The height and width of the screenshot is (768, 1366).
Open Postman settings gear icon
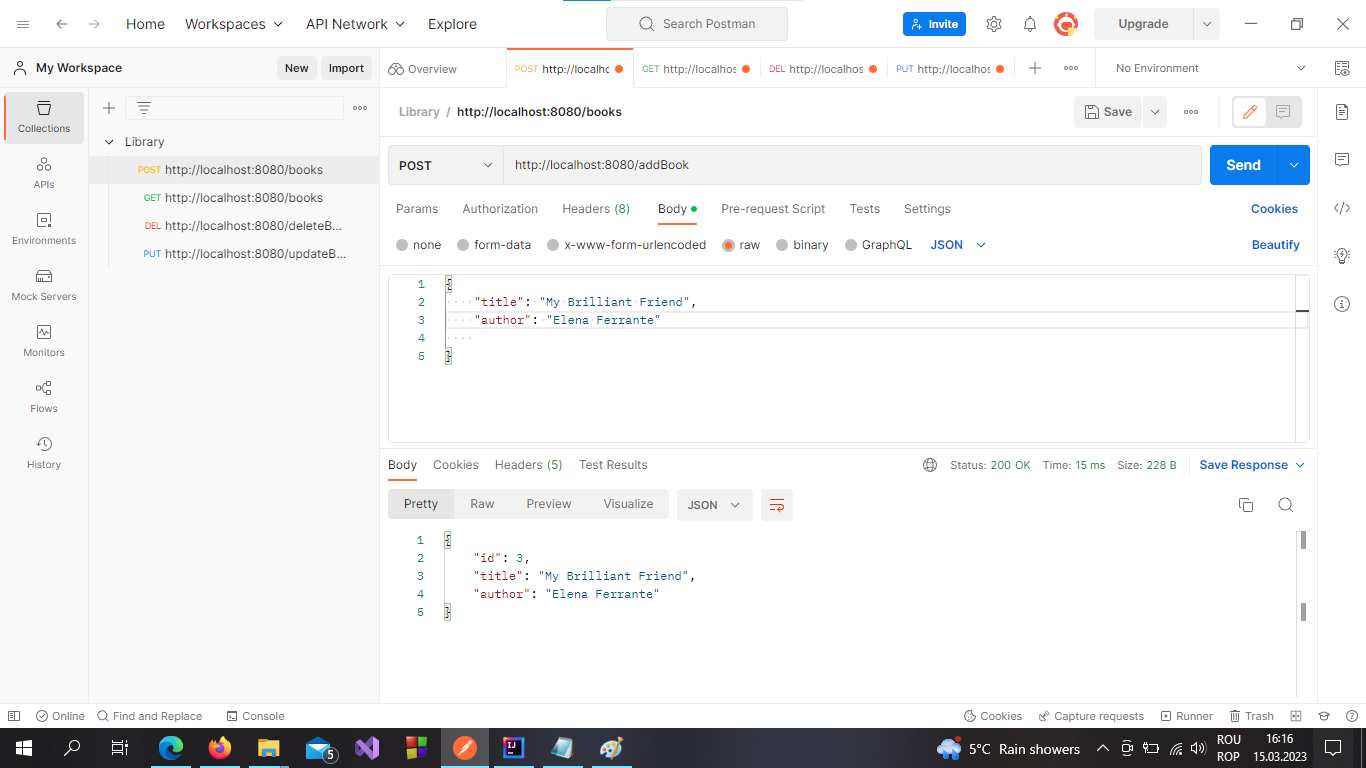click(993, 24)
